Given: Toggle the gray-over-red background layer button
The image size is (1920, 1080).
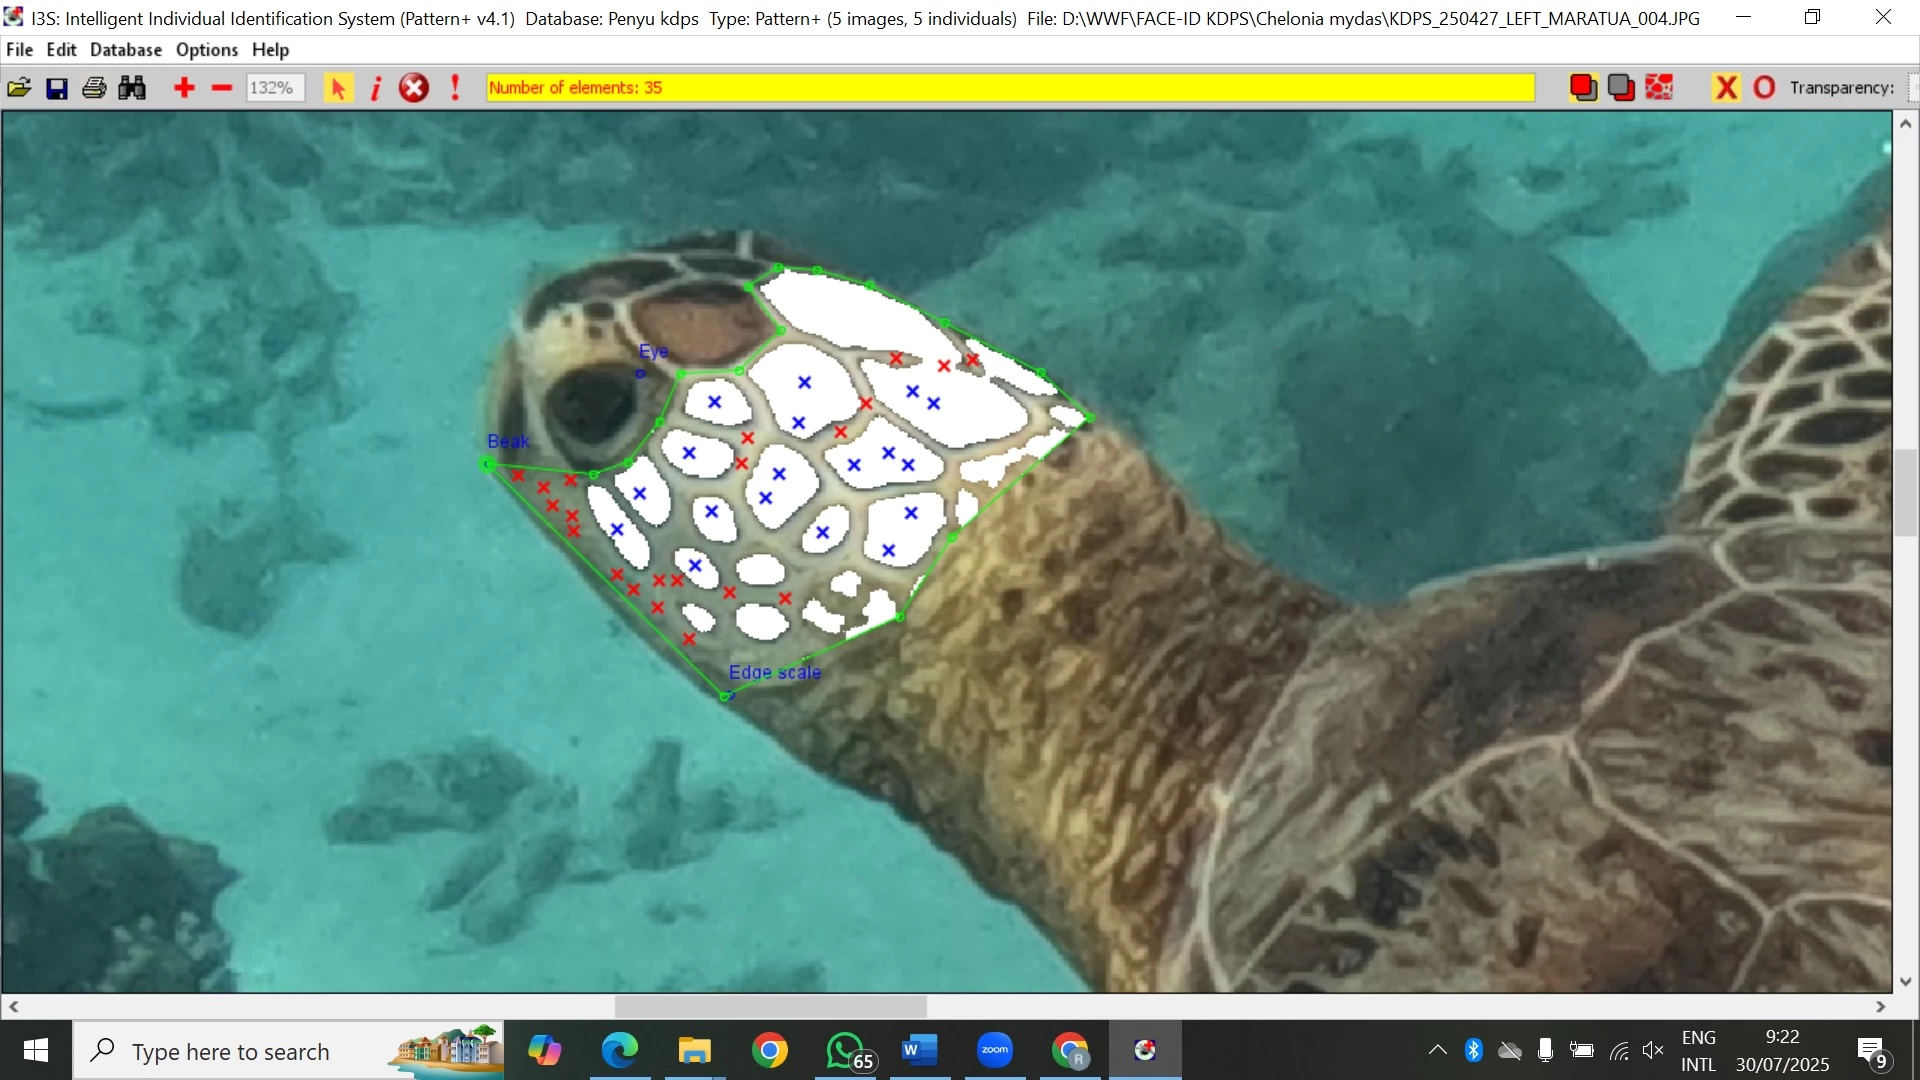Looking at the screenshot, I should pyautogui.click(x=1621, y=88).
